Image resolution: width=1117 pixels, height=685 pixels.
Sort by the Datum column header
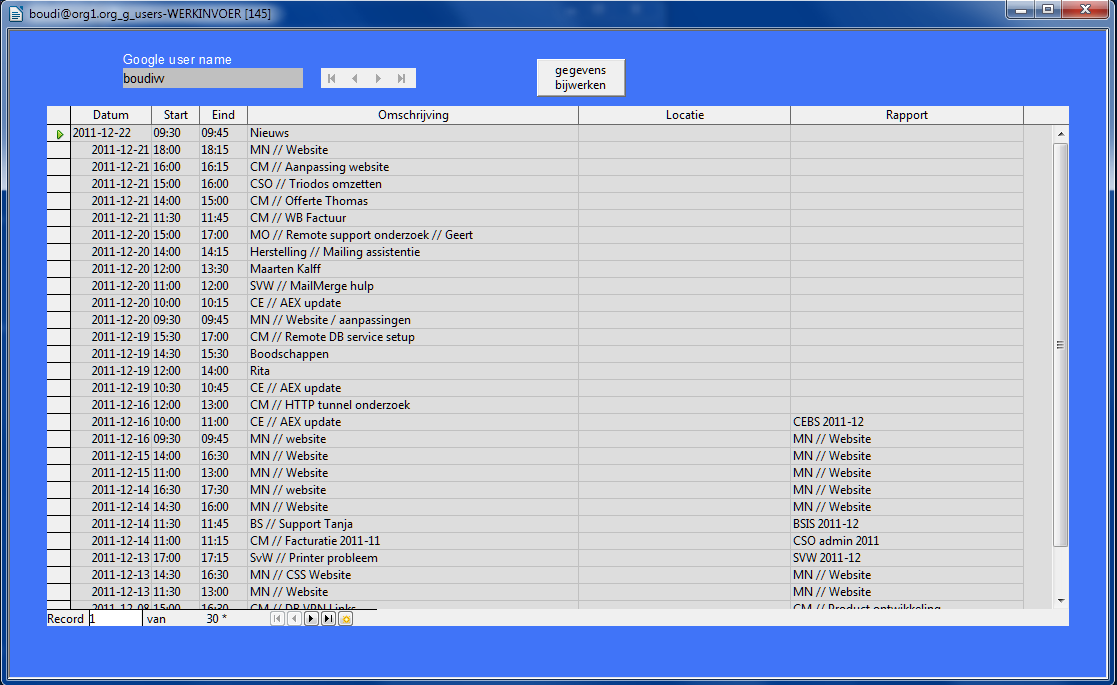tap(110, 115)
